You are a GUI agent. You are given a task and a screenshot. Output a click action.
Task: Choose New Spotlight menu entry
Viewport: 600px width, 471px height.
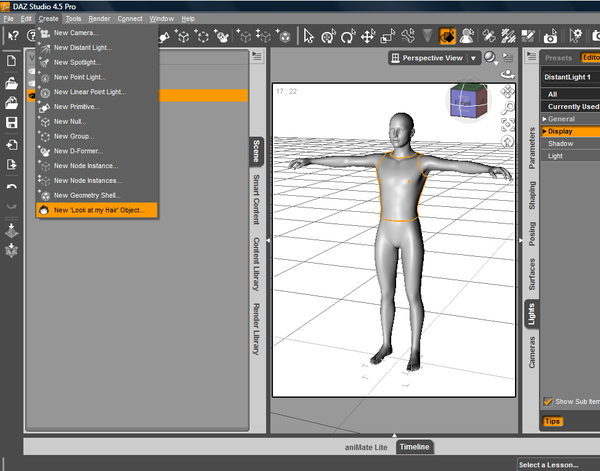click(x=97, y=62)
